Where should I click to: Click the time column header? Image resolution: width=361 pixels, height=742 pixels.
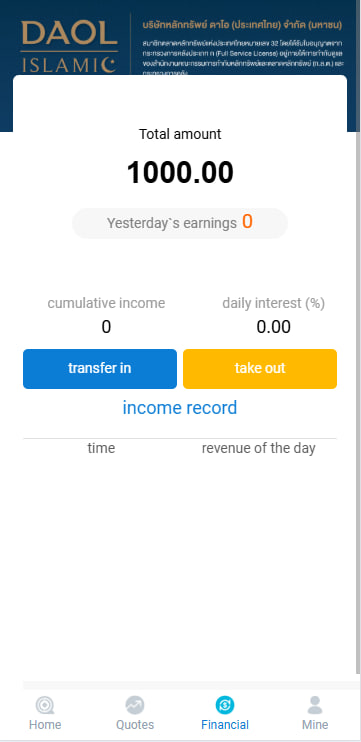(x=101, y=448)
